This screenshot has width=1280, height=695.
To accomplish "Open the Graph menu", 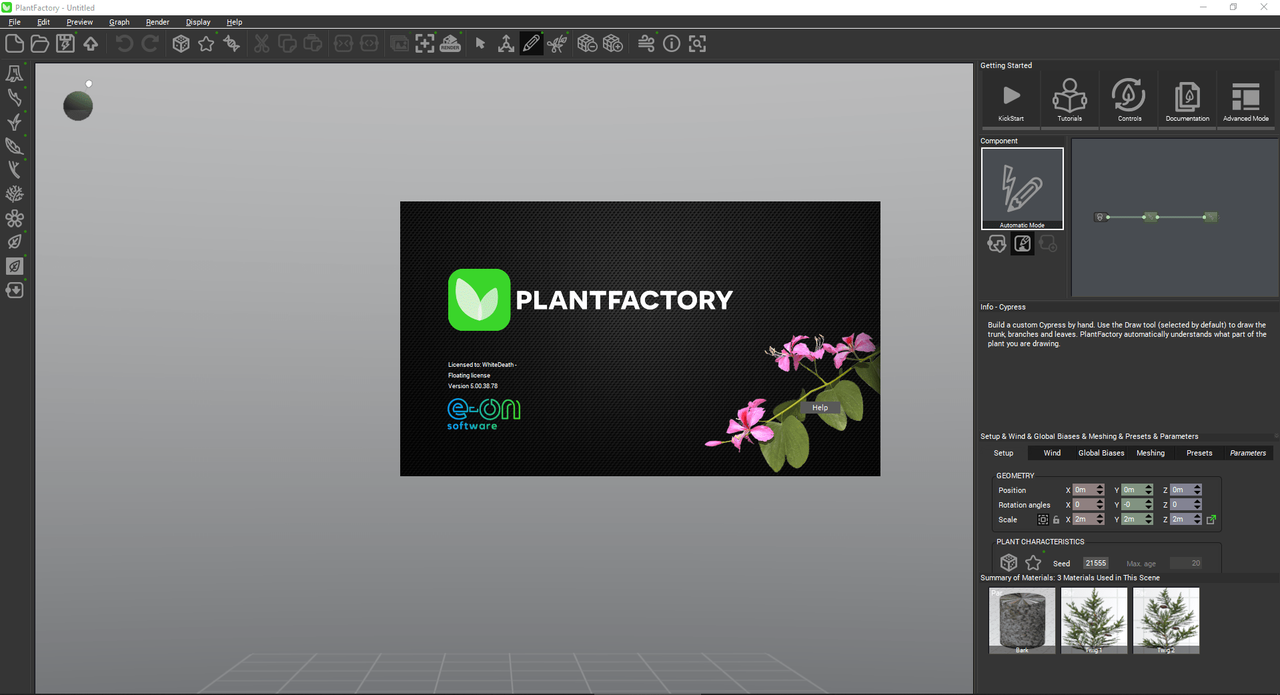I will [119, 22].
